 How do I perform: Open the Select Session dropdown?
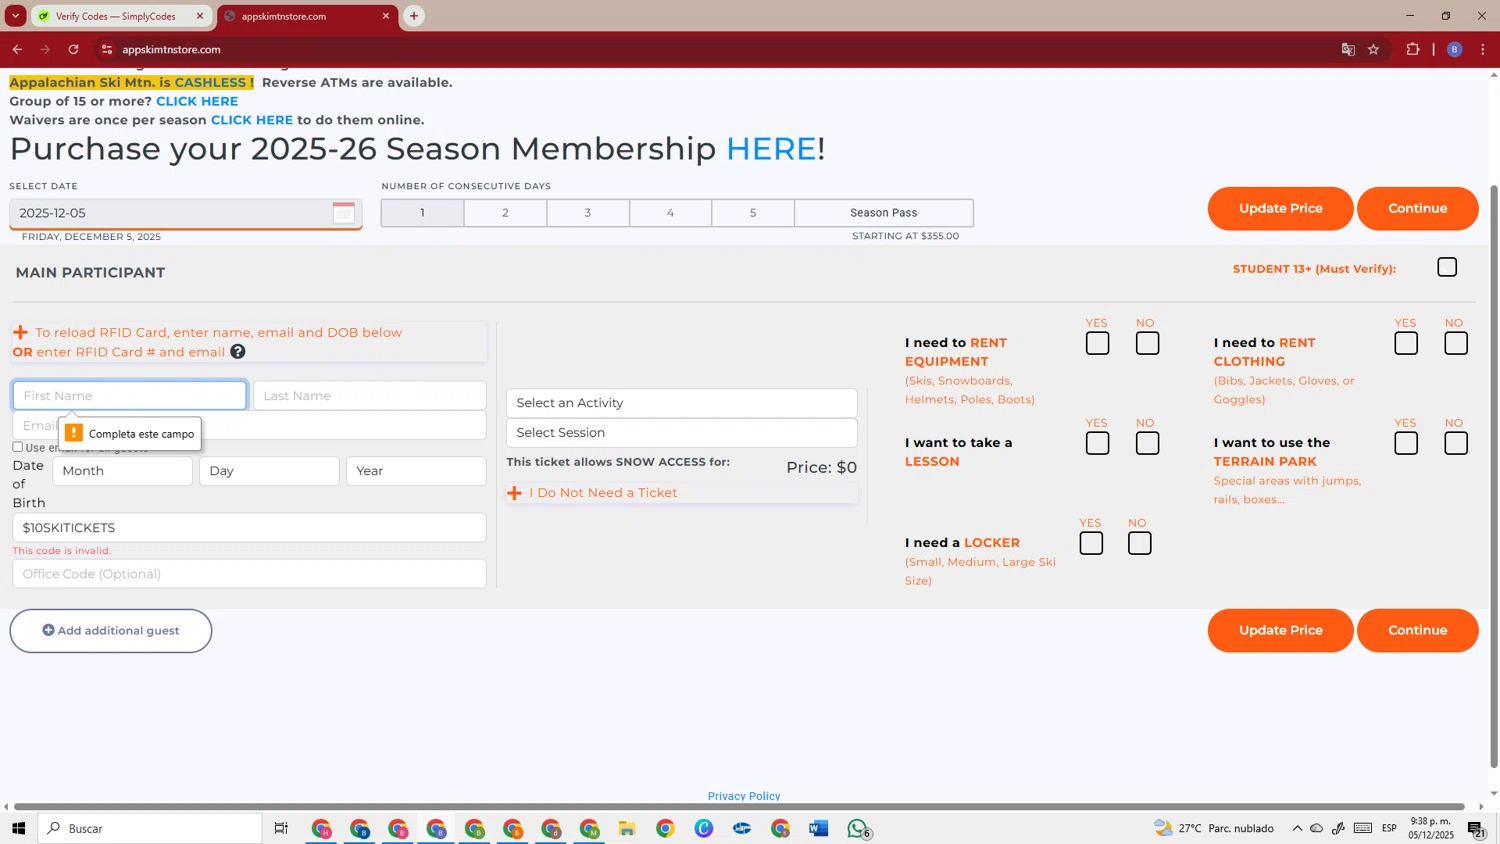pyautogui.click(x=682, y=433)
